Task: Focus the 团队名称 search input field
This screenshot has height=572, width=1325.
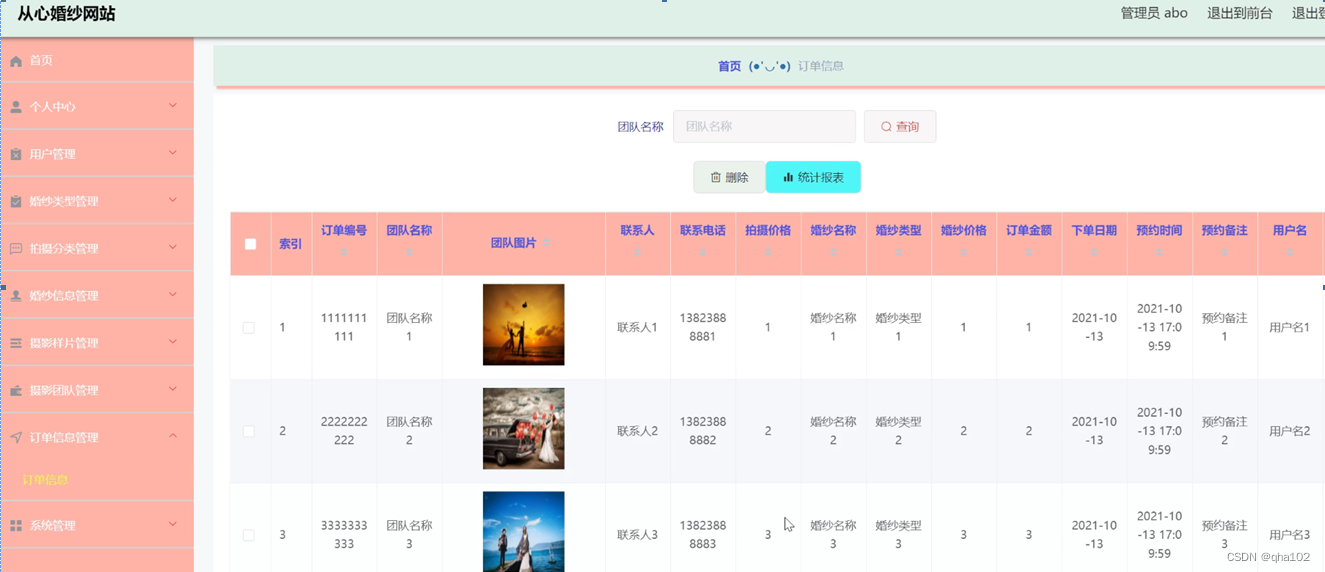Action: [x=764, y=127]
